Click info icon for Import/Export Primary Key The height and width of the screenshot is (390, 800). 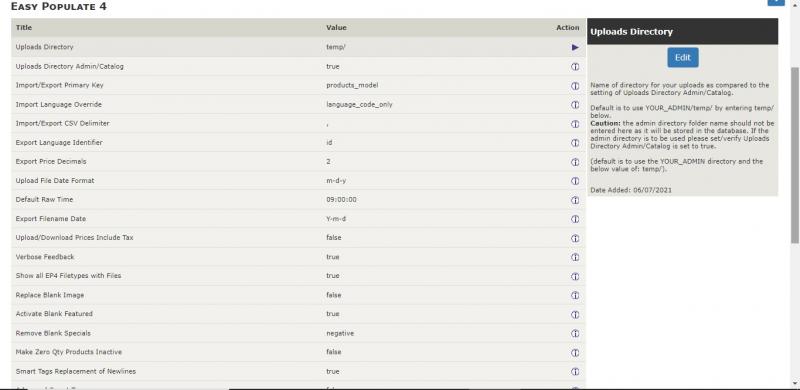[575, 86]
